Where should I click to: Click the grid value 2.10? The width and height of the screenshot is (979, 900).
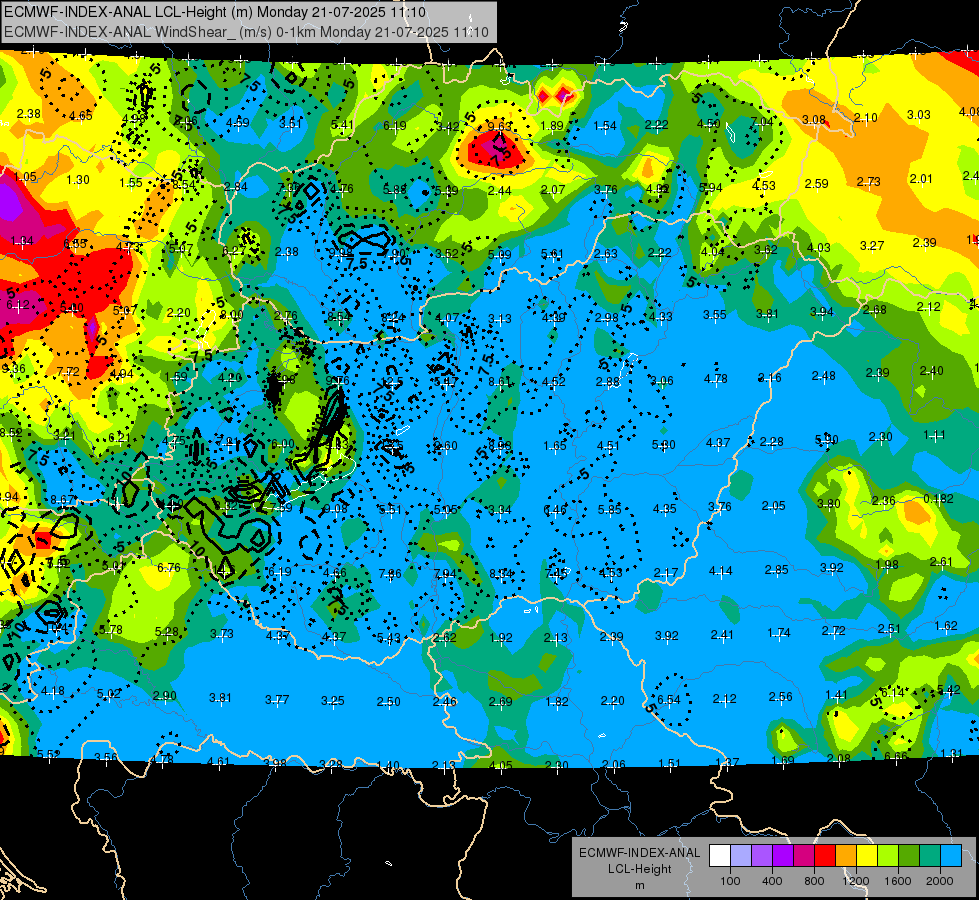(865, 117)
